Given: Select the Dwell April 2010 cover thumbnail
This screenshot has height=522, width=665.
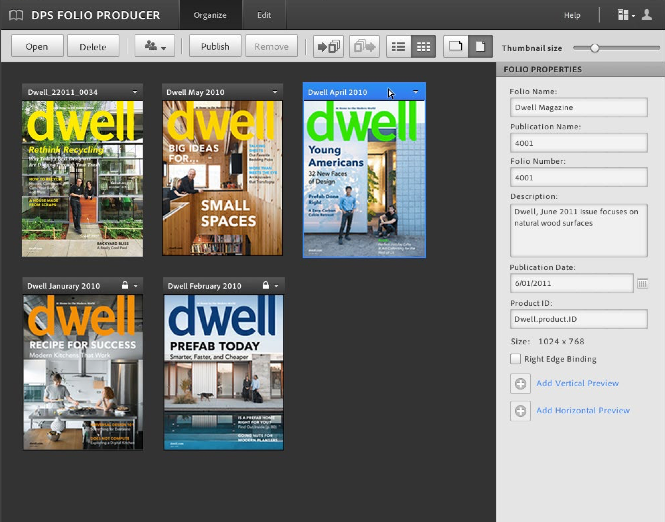Looking at the screenshot, I should pyautogui.click(x=364, y=179).
